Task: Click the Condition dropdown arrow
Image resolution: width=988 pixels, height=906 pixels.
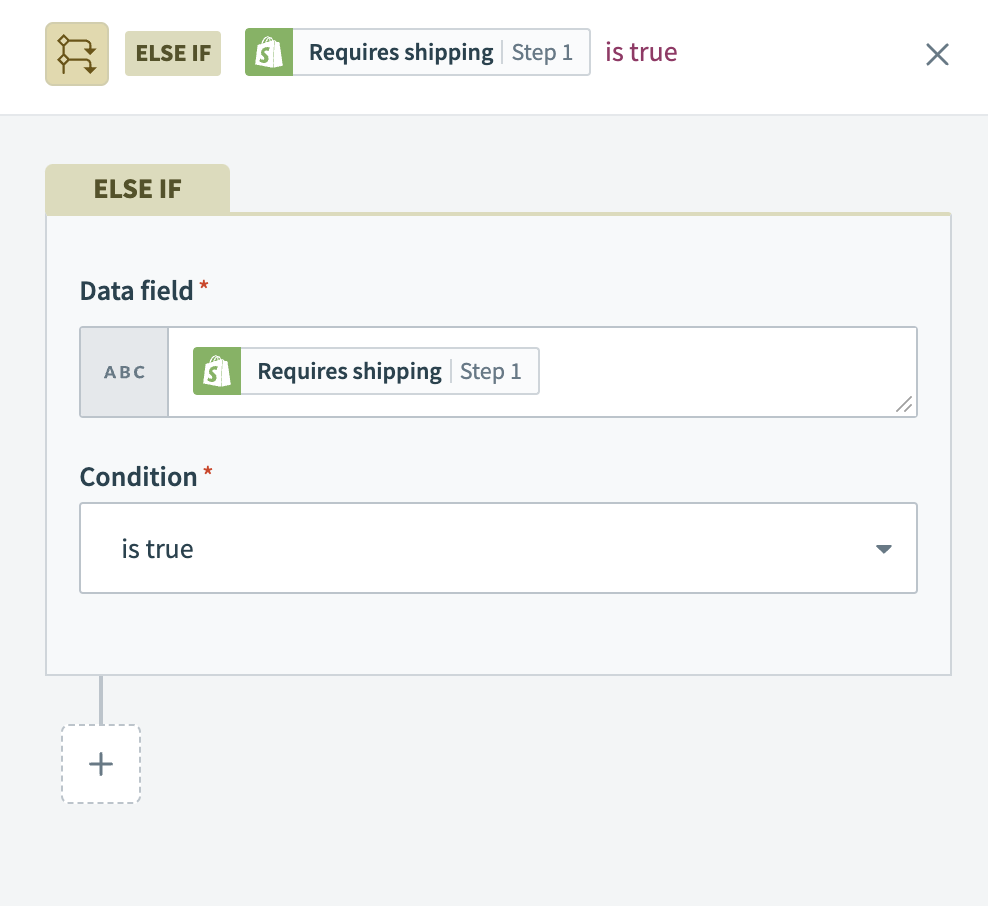Action: [883, 549]
